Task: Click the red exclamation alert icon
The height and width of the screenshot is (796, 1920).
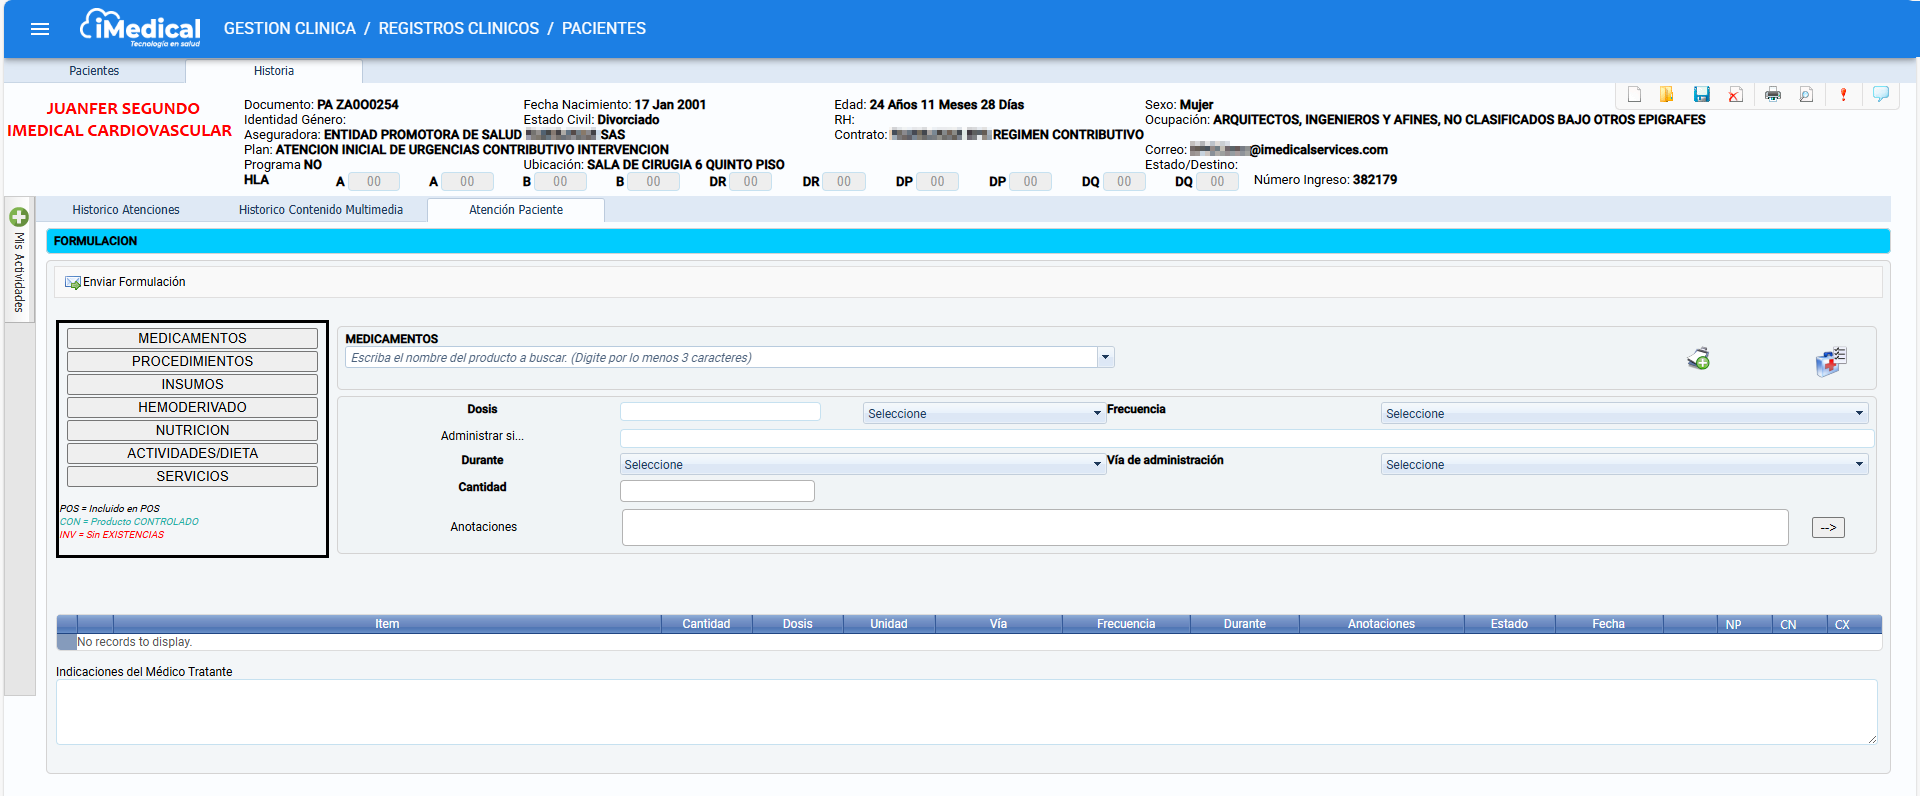Action: pos(1843,94)
